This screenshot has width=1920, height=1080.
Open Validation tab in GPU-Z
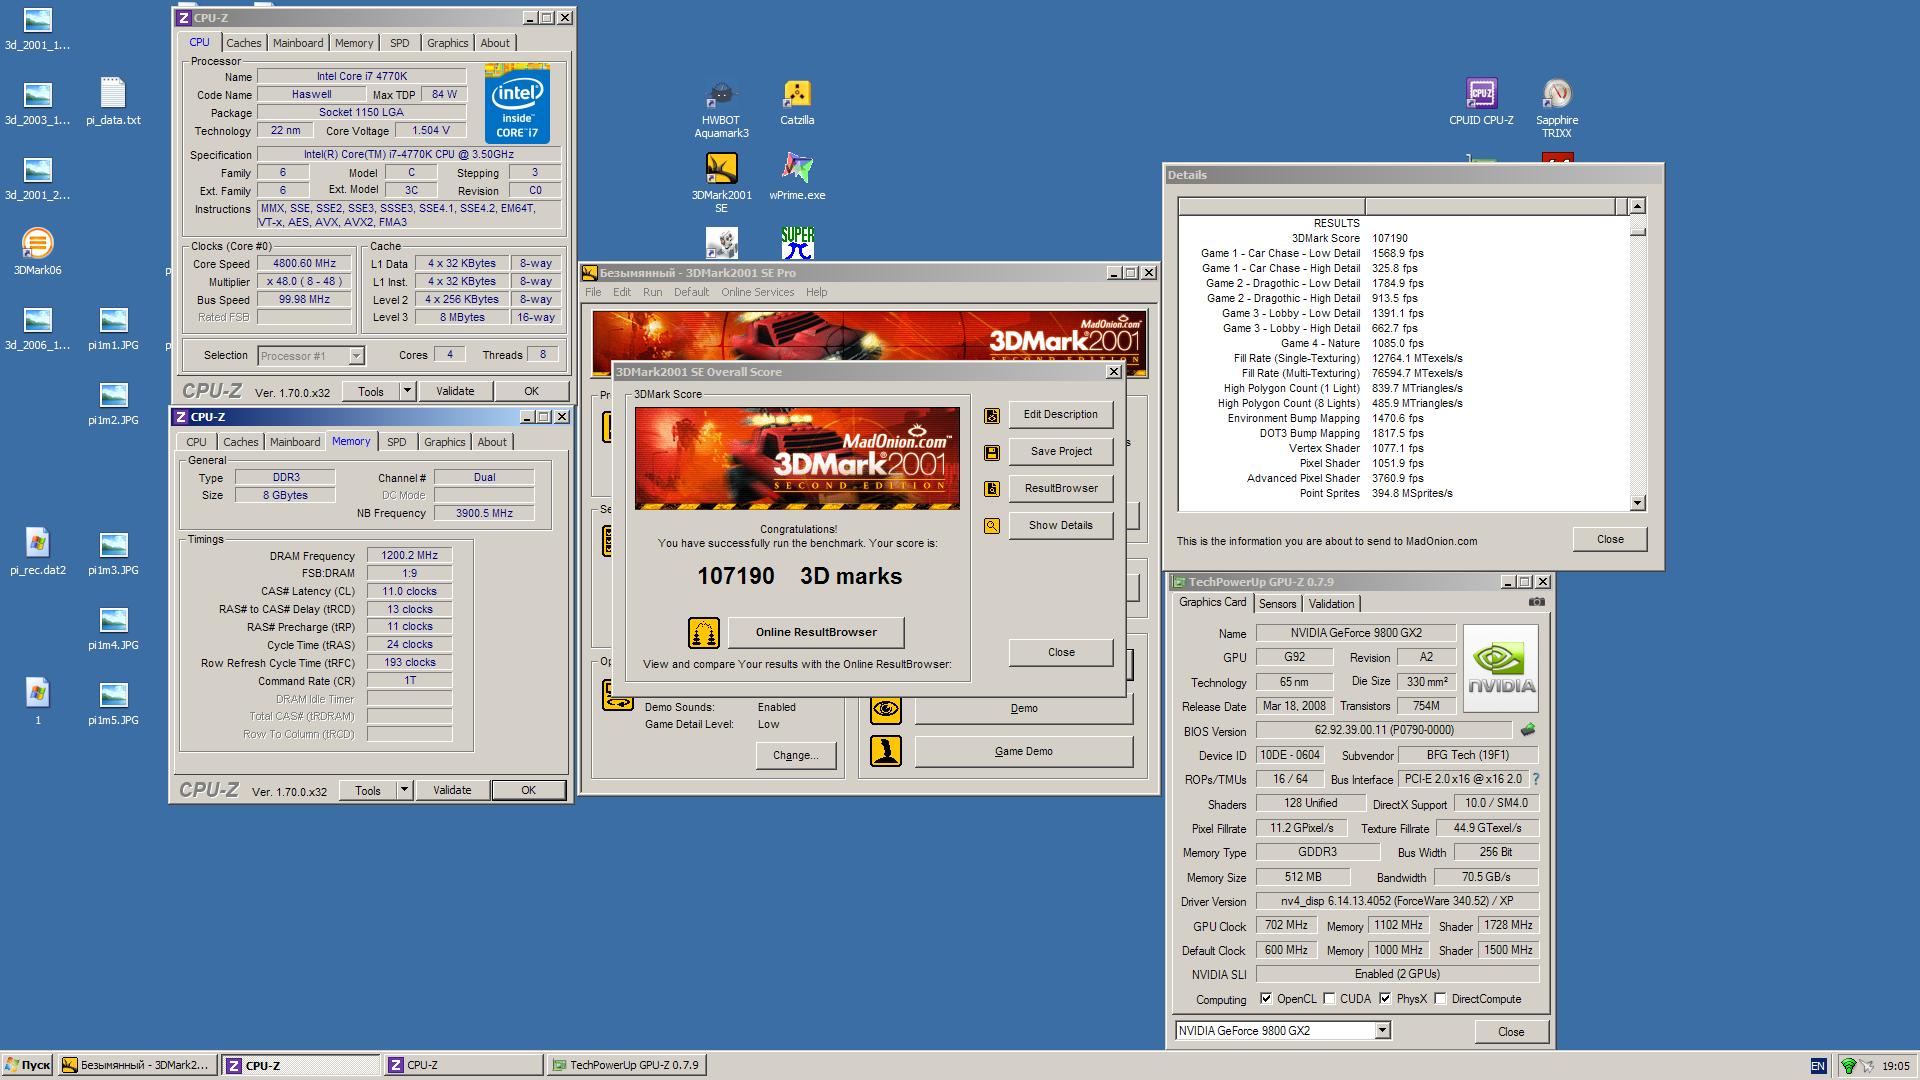[x=1331, y=604]
